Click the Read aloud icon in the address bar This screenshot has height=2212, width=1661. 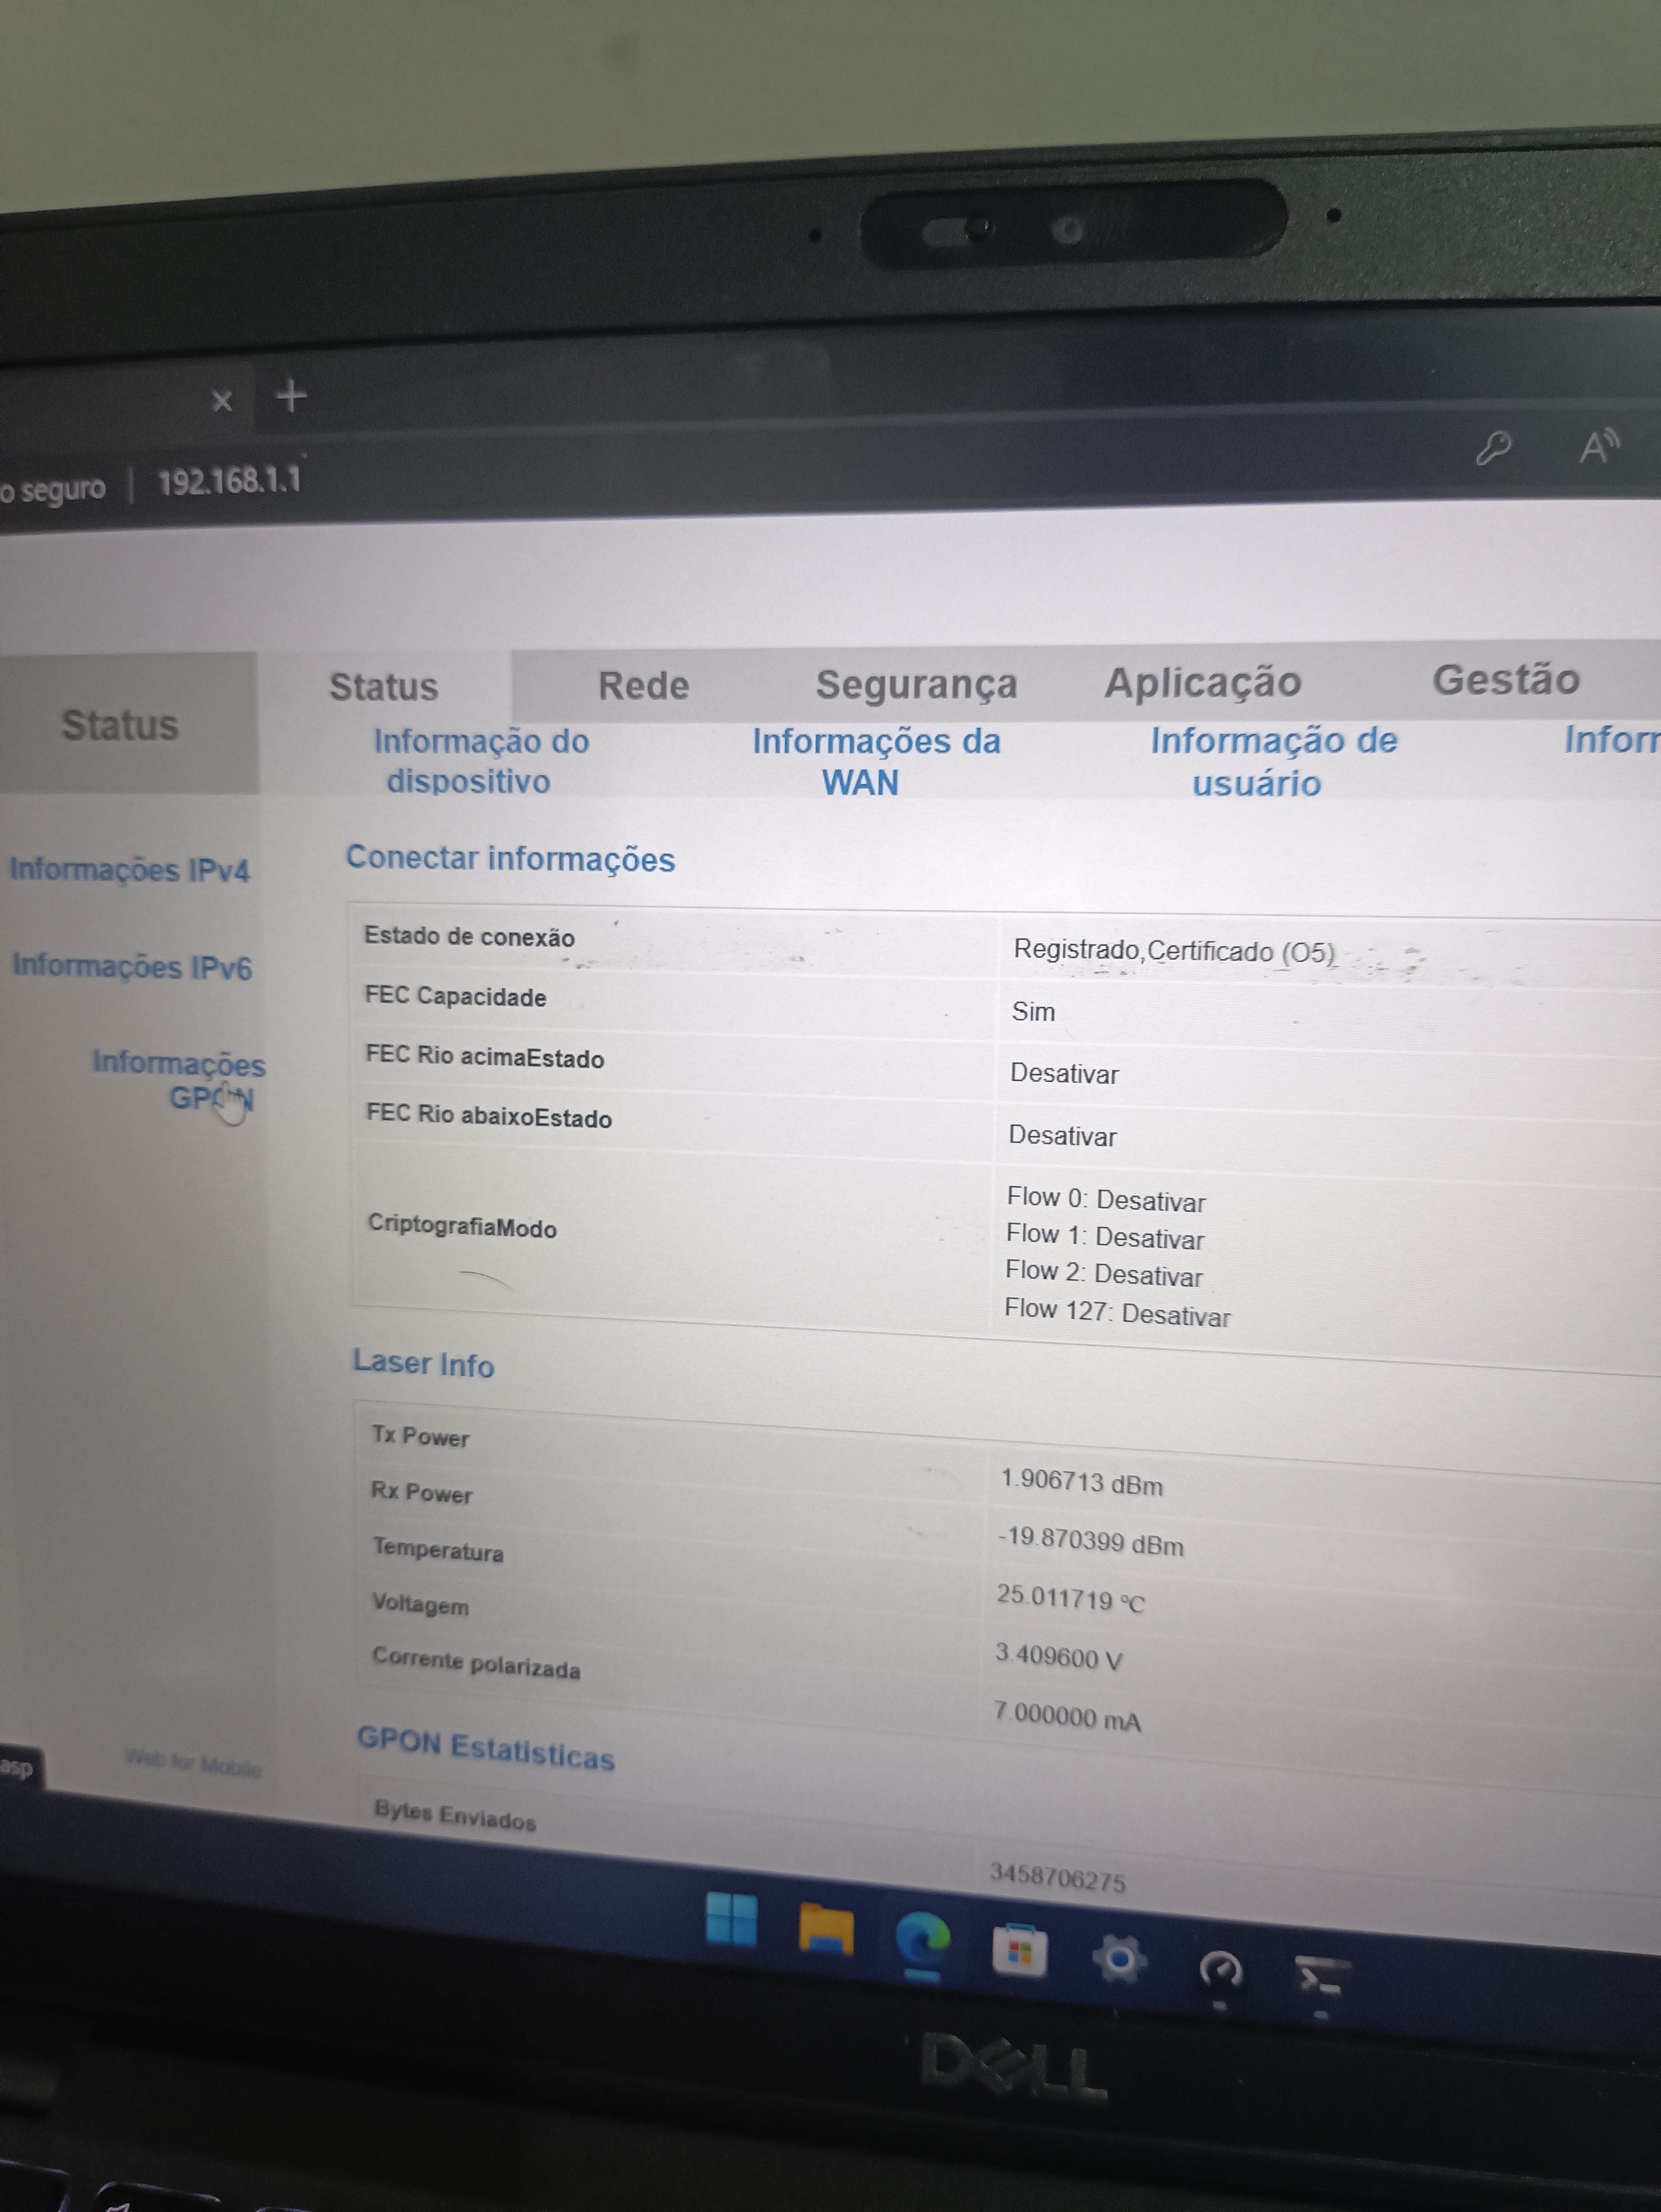click(x=1597, y=446)
